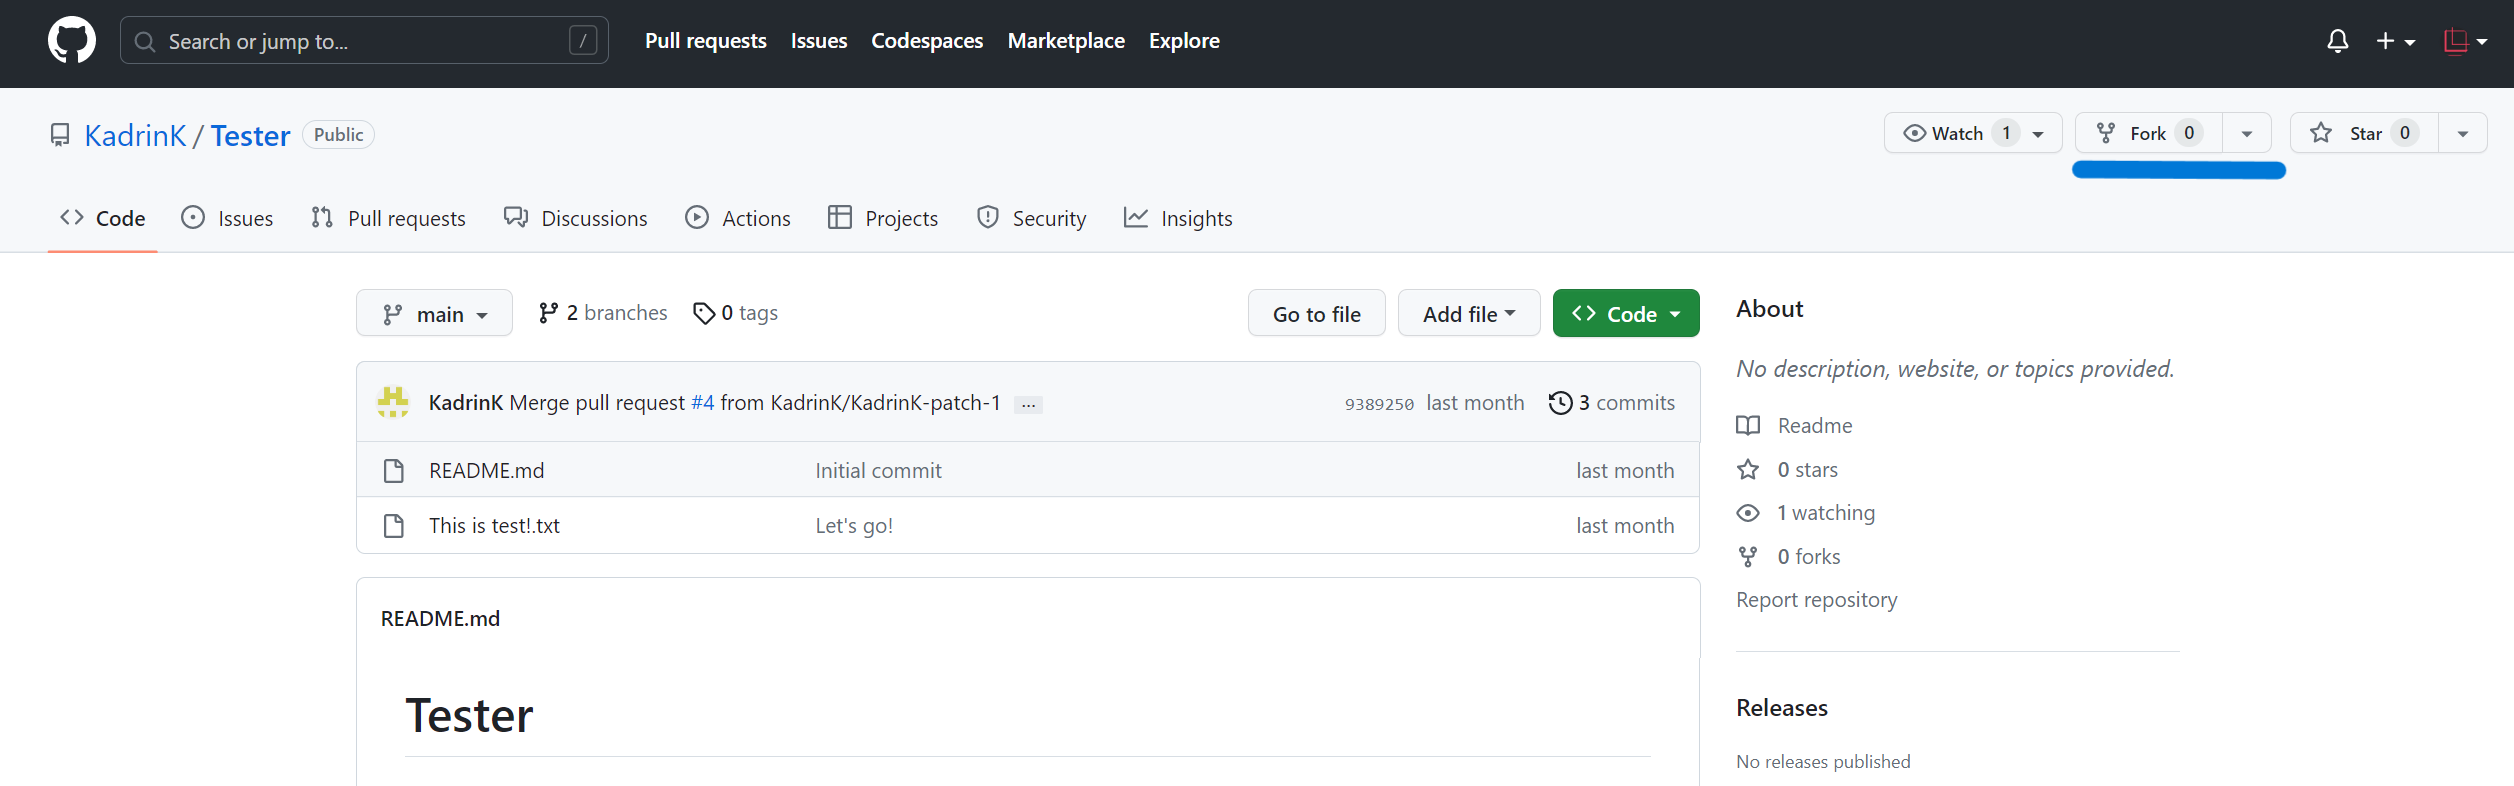
Task: Open pull request #4 link
Action: pyautogui.click(x=703, y=402)
